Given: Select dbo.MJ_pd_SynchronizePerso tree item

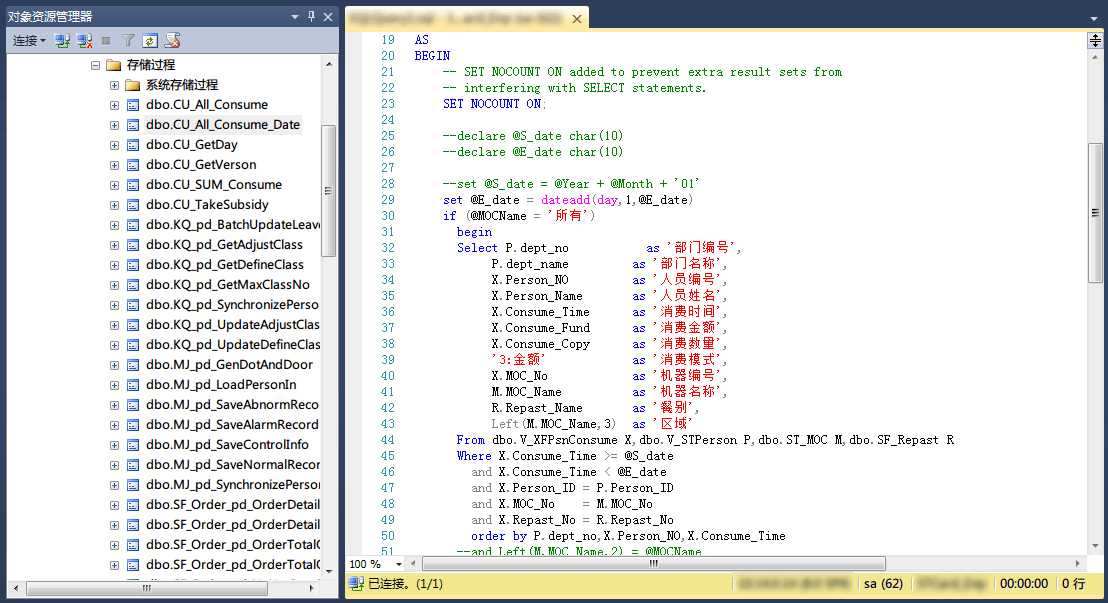Looking at the screenshot, I should tap(232, 485).
